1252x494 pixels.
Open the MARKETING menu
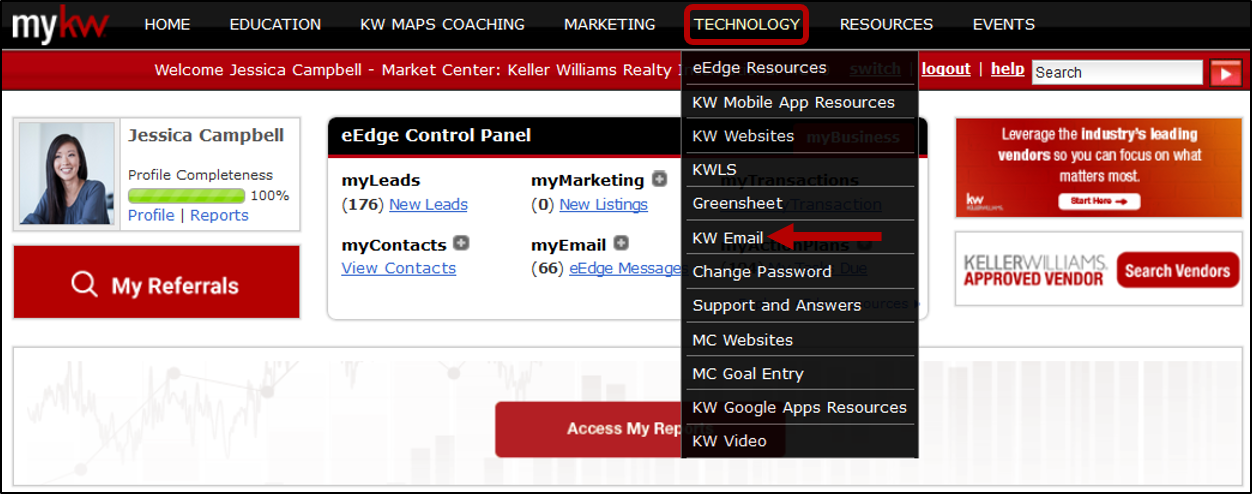[x=610, y=24]
